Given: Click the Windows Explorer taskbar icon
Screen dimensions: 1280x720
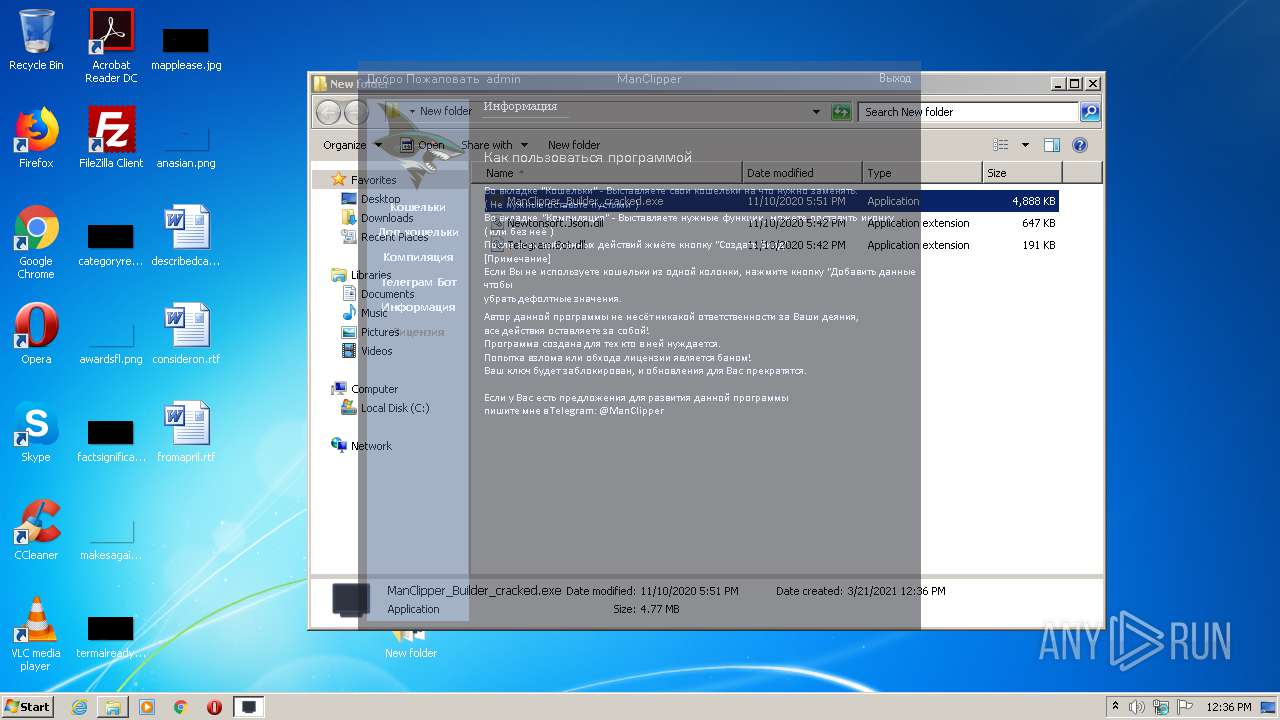Looking at the screenshot, I should (113, 707).
